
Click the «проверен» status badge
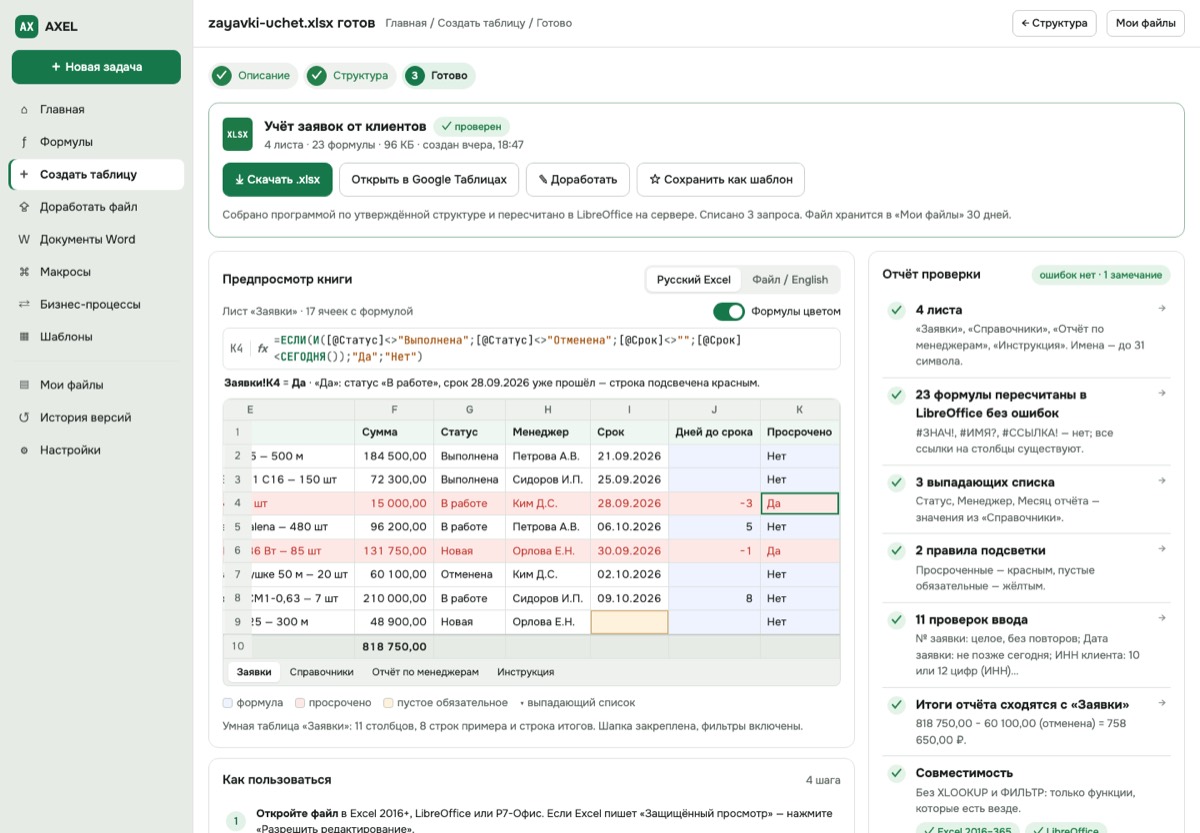pyautogui.click(x=472, y=127)
